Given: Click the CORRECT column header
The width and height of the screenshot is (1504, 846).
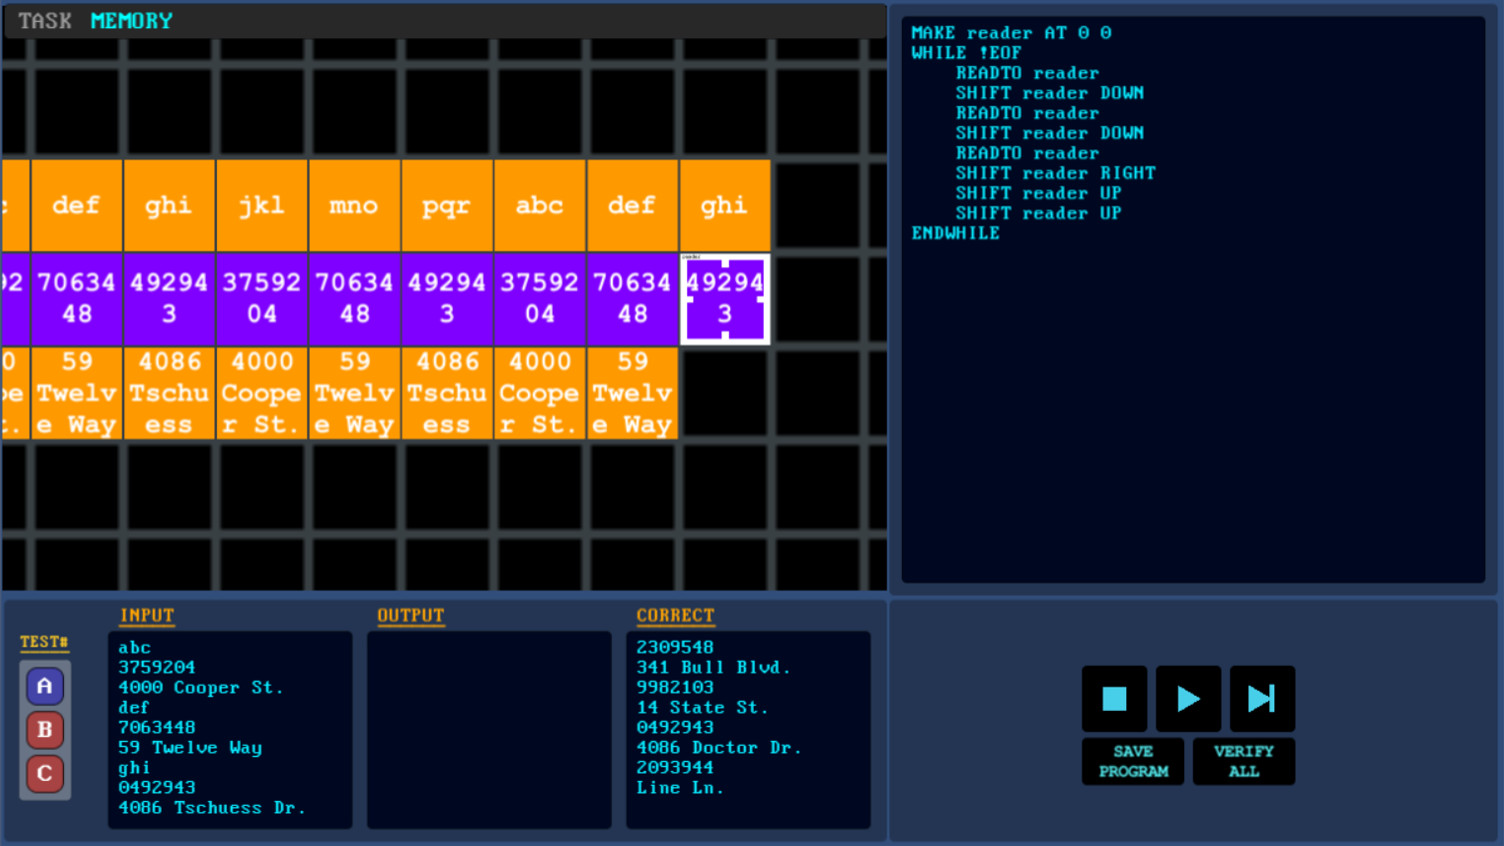Looking at the screenshot, I should pyautogui.click(x=676, y=616).
